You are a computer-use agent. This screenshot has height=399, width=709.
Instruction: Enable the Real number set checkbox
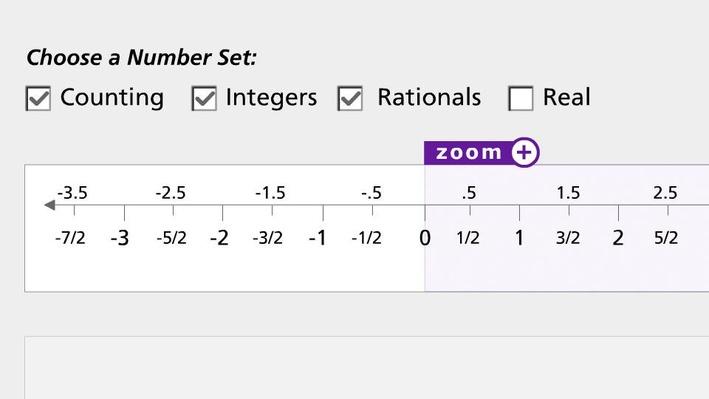click(520, 98)
